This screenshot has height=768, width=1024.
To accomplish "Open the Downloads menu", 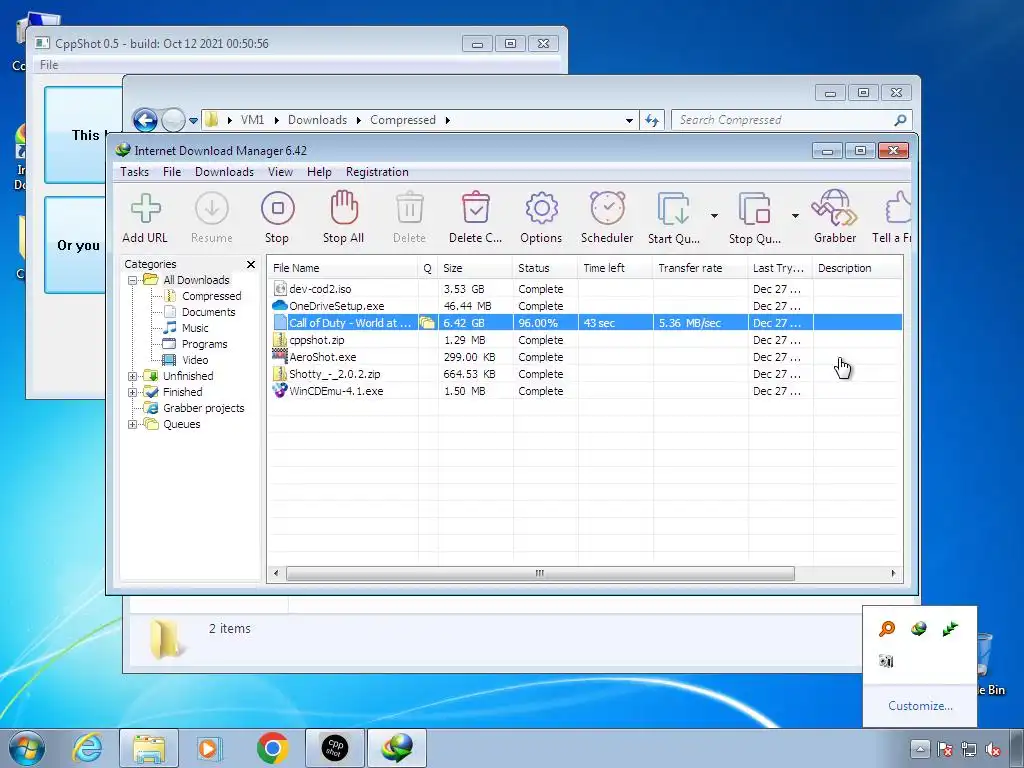I will point(224,172).
